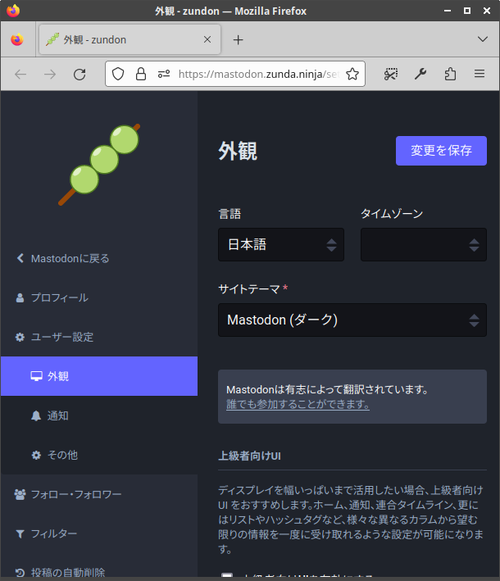Open the extensions puzzle icon
This screenshot has width=500, height=581.
click(x=450, y=74)
